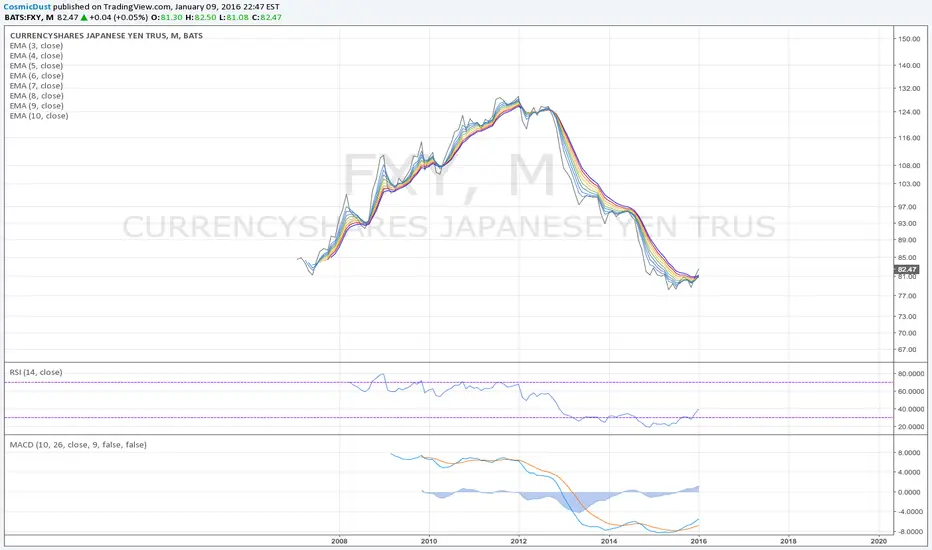Open the CosmicDust author link
The image size is (932, 550).
[x=27, y=7]
